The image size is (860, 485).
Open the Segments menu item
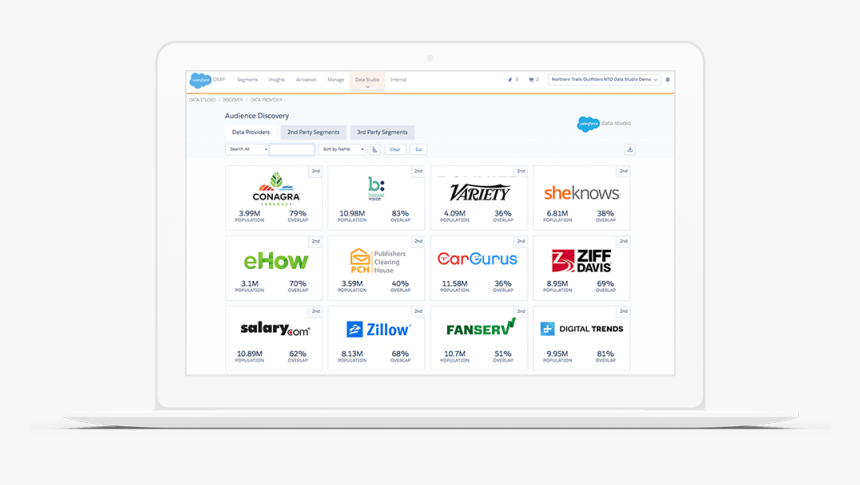click(247, 79)
